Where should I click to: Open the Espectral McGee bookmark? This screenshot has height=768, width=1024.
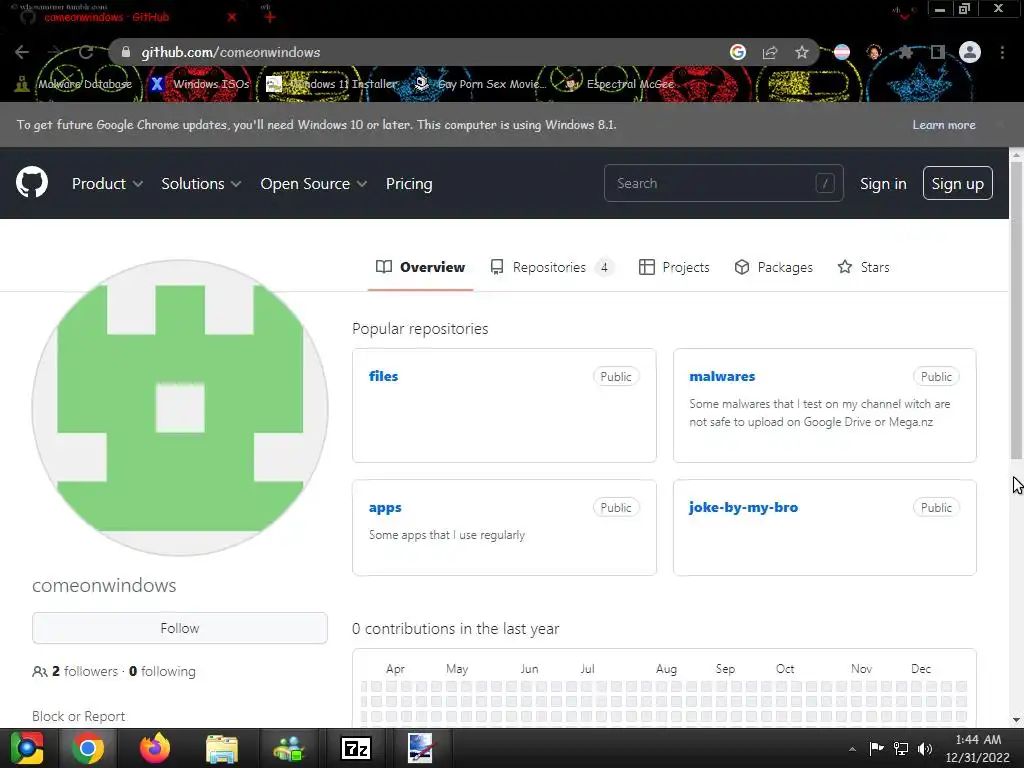click(619, 84)
